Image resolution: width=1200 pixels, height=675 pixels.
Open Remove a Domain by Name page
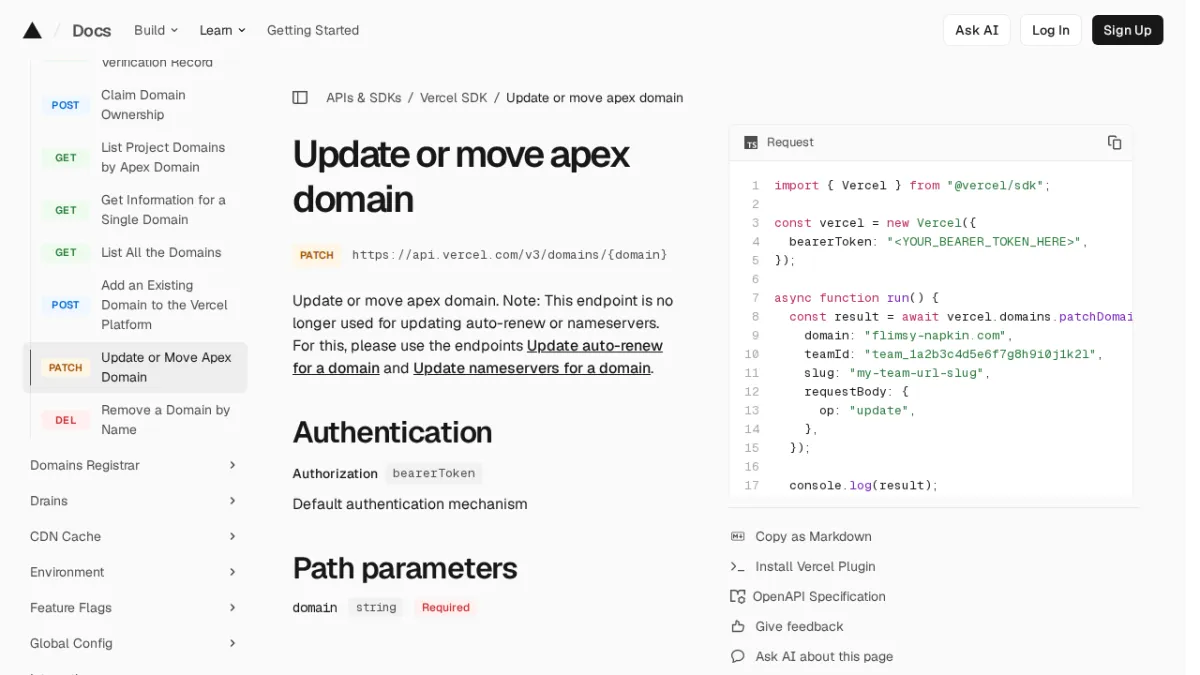click(165, 420)
